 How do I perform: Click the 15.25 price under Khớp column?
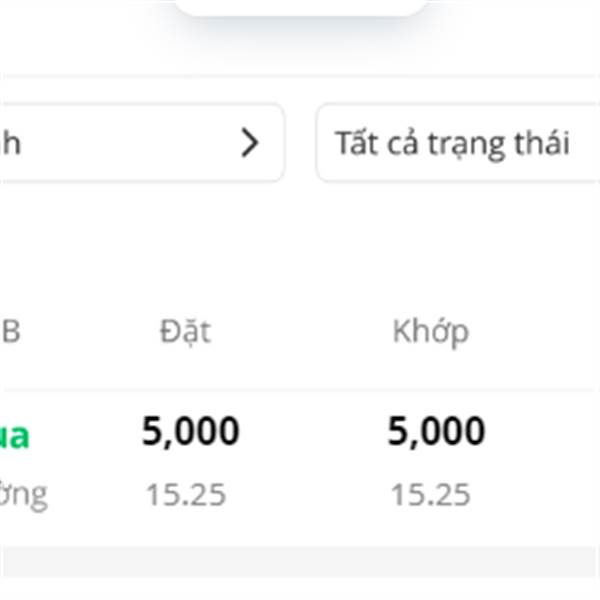pyautogui.click(x=430, y=495)
